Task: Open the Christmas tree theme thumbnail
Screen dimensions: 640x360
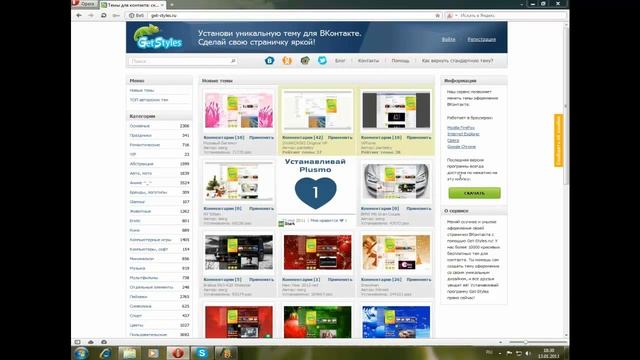Action: 239,182
